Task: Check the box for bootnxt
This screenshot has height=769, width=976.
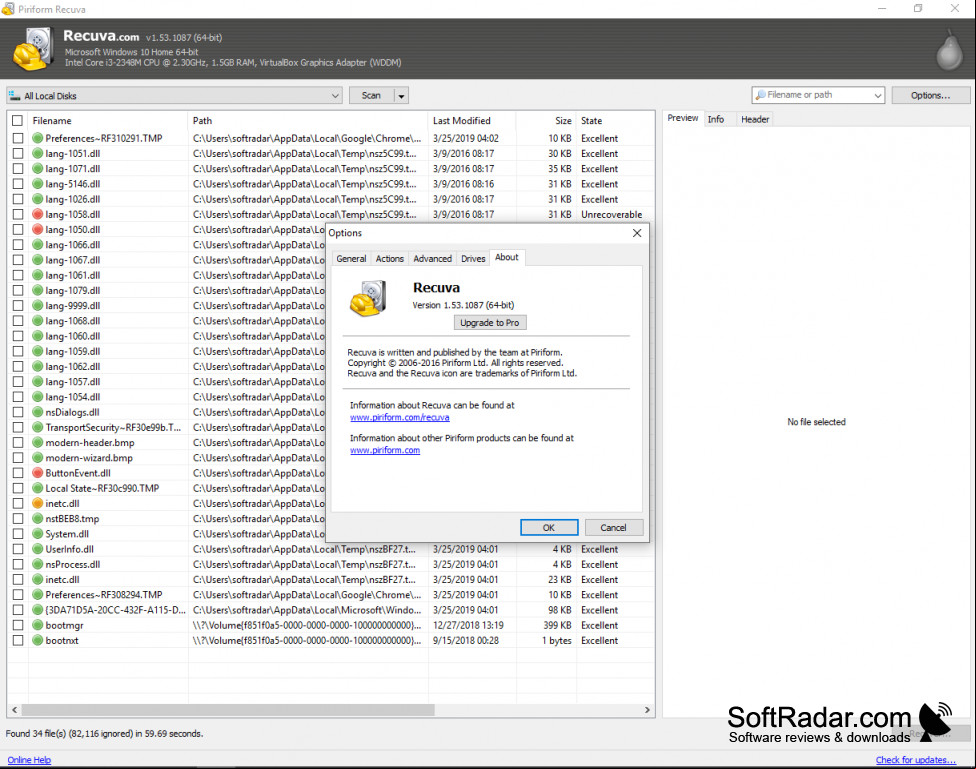Action: point(17,640)
